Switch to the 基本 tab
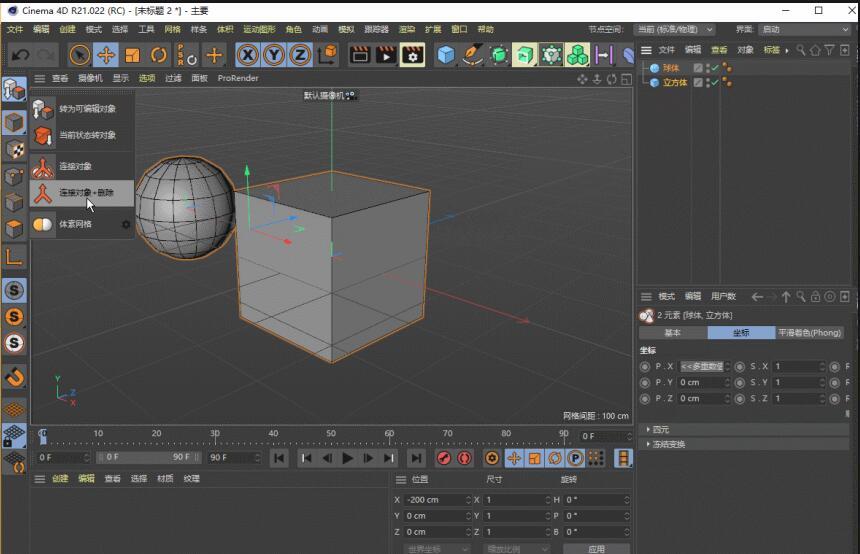The width and height of the screenshot is (860, 554). click(x=672, y=333)
